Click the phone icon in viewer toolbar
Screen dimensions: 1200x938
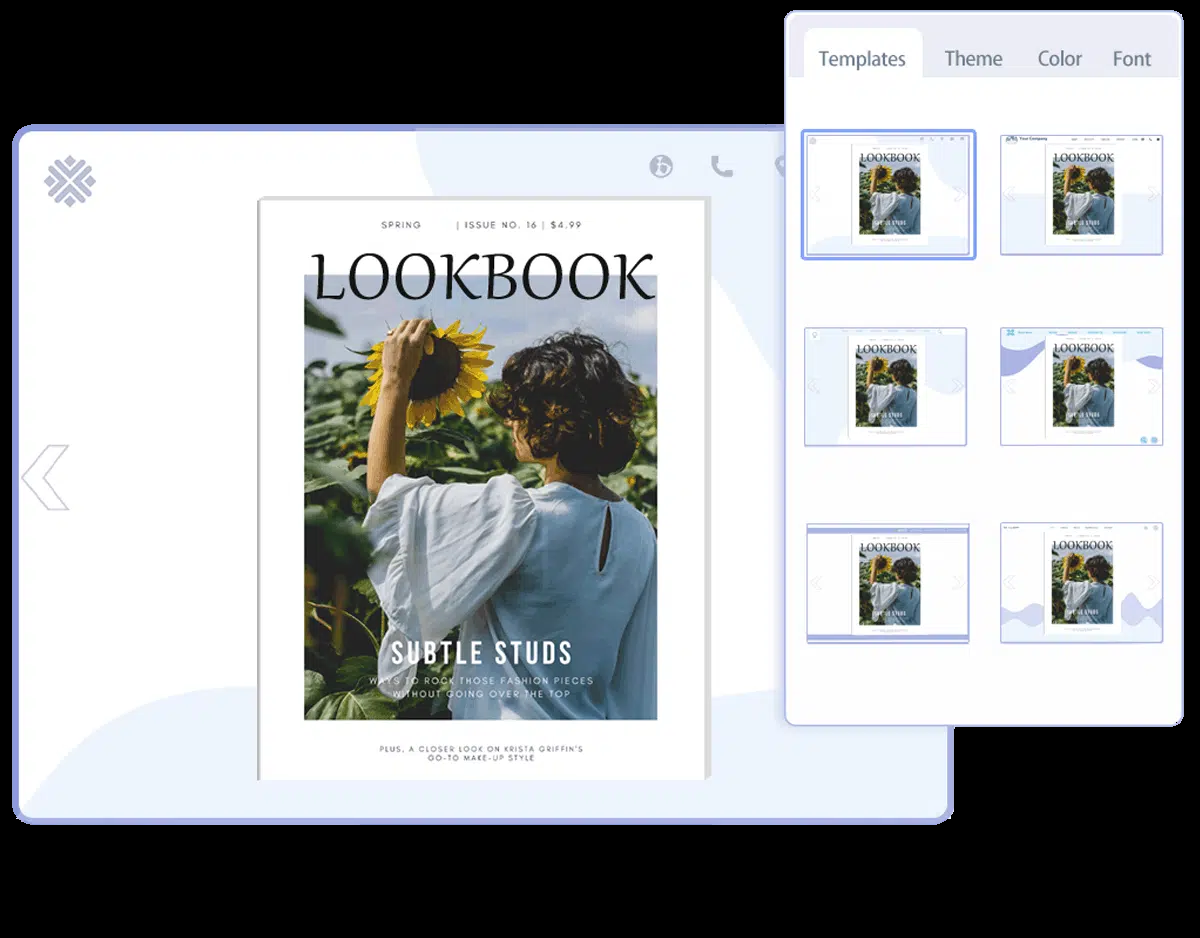721,166
